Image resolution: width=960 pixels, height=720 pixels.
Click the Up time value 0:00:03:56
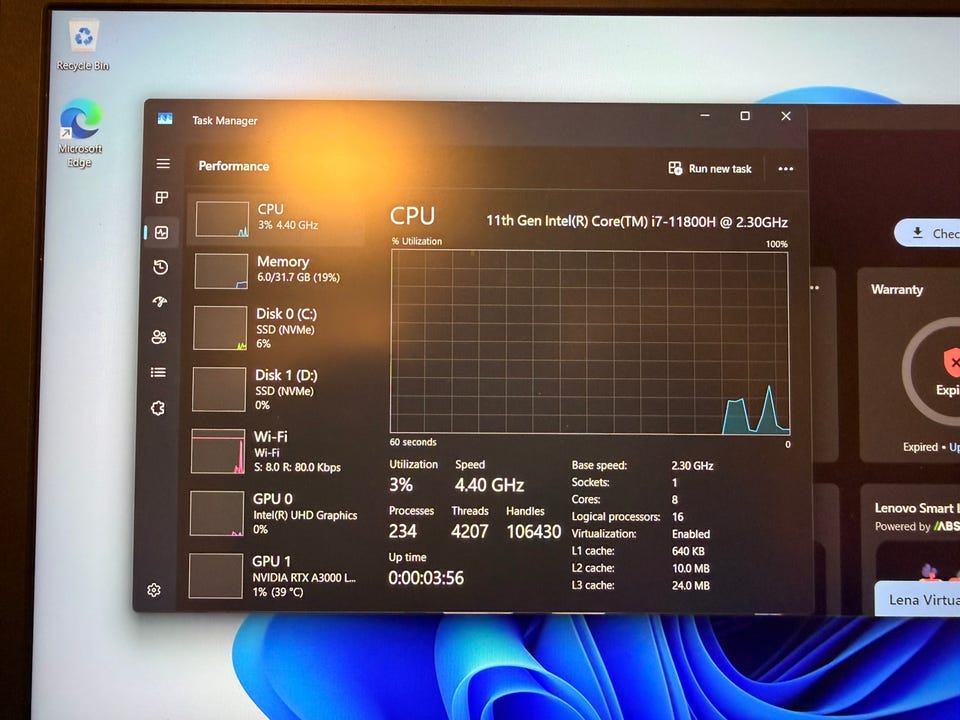[x=426, y=578]
